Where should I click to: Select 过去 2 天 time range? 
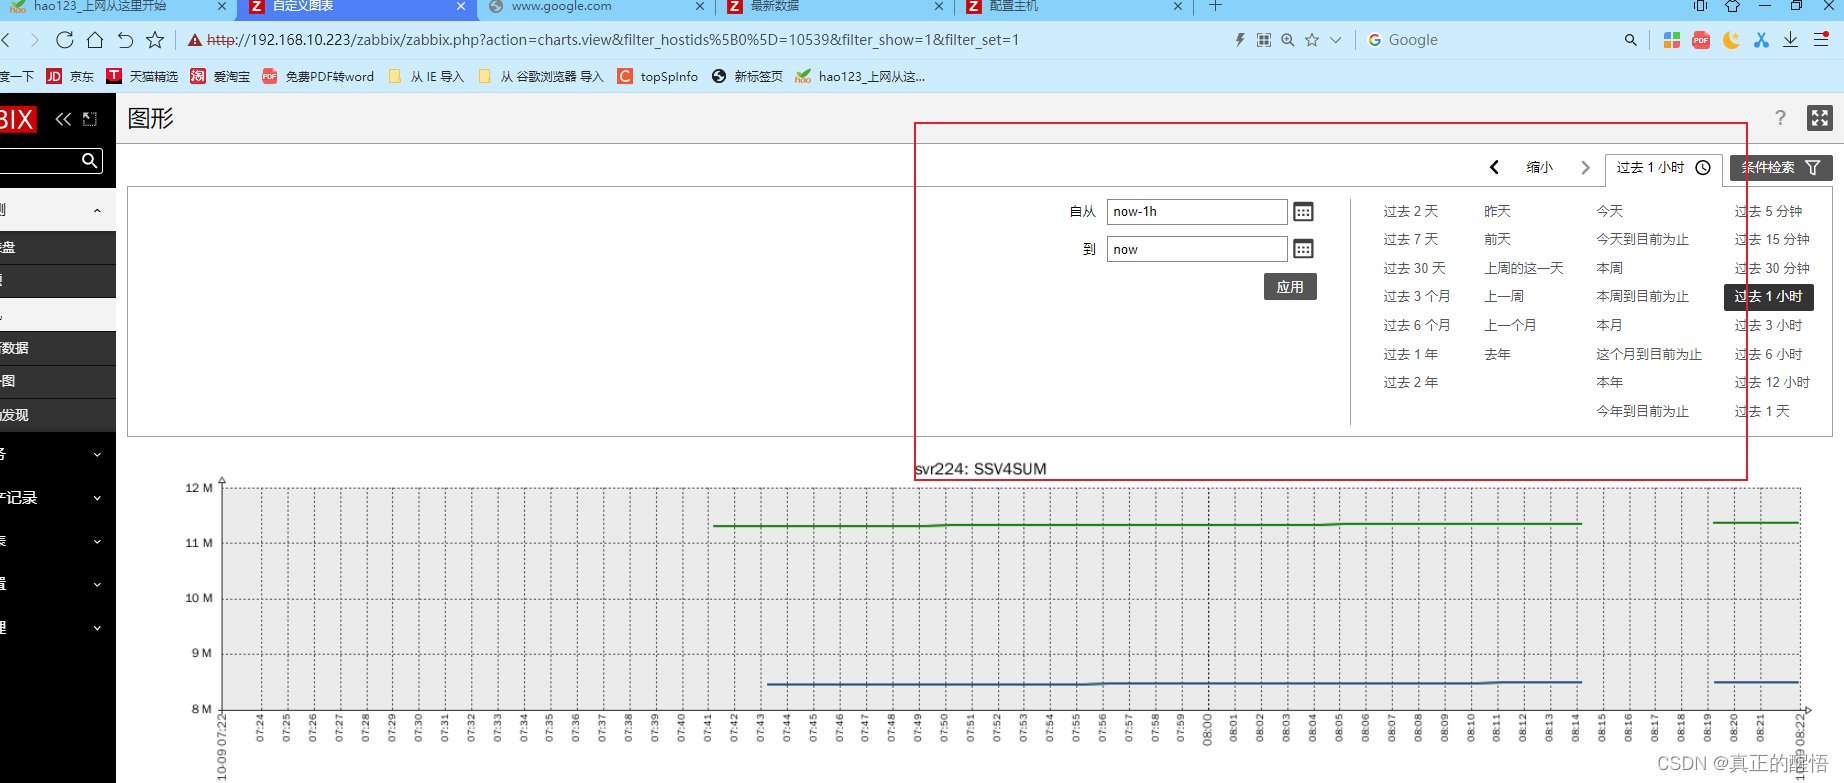pos(1411,211)
